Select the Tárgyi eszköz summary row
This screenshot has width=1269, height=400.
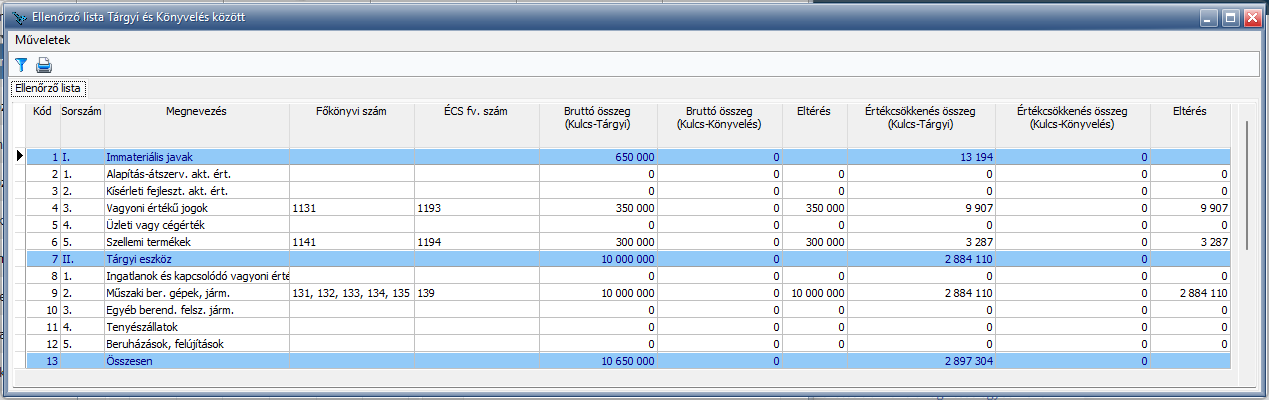628,259
